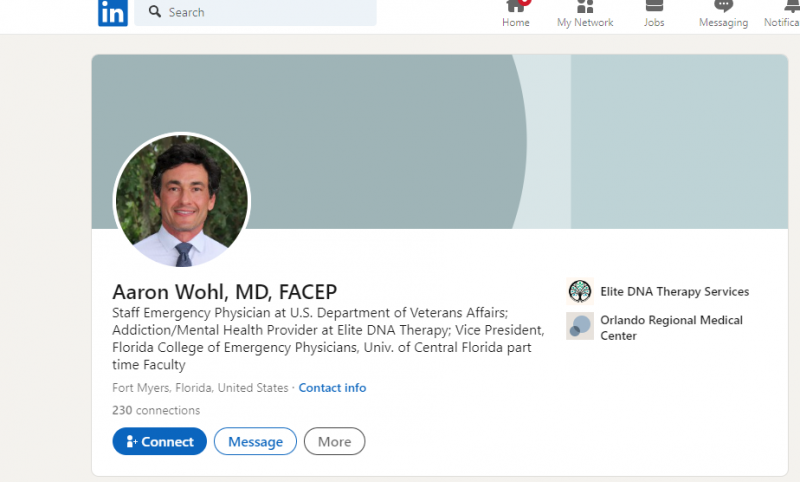800x482 pixels.
Task: Click the LinkedIn logo icon
Action: tap(113, 12)
